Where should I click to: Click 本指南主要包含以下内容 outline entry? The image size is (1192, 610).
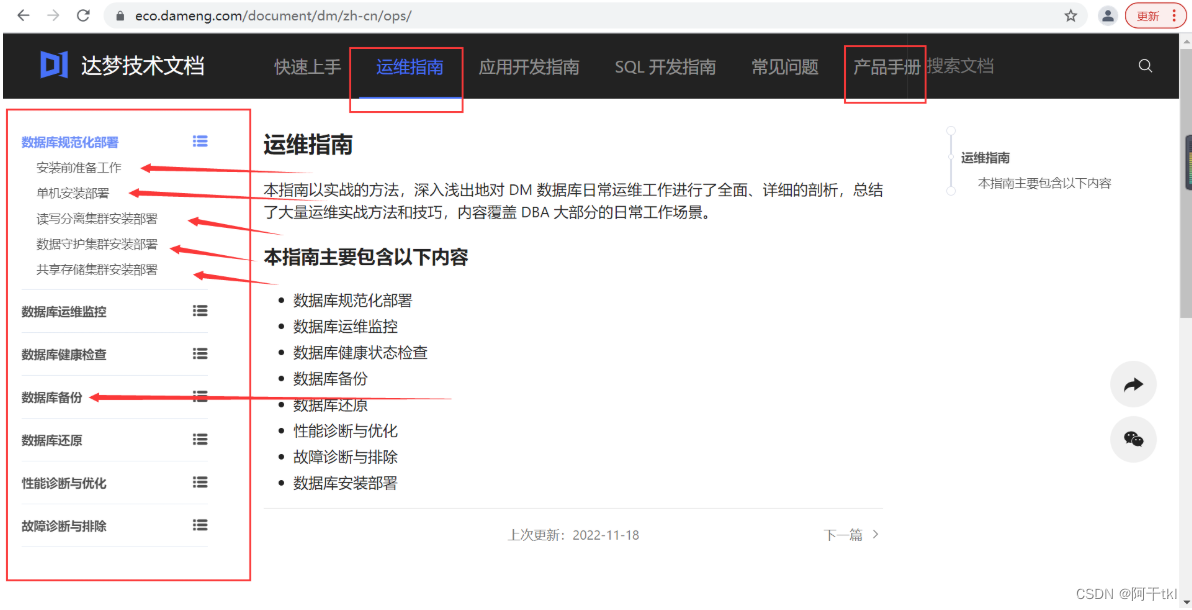pos(1045,183)
